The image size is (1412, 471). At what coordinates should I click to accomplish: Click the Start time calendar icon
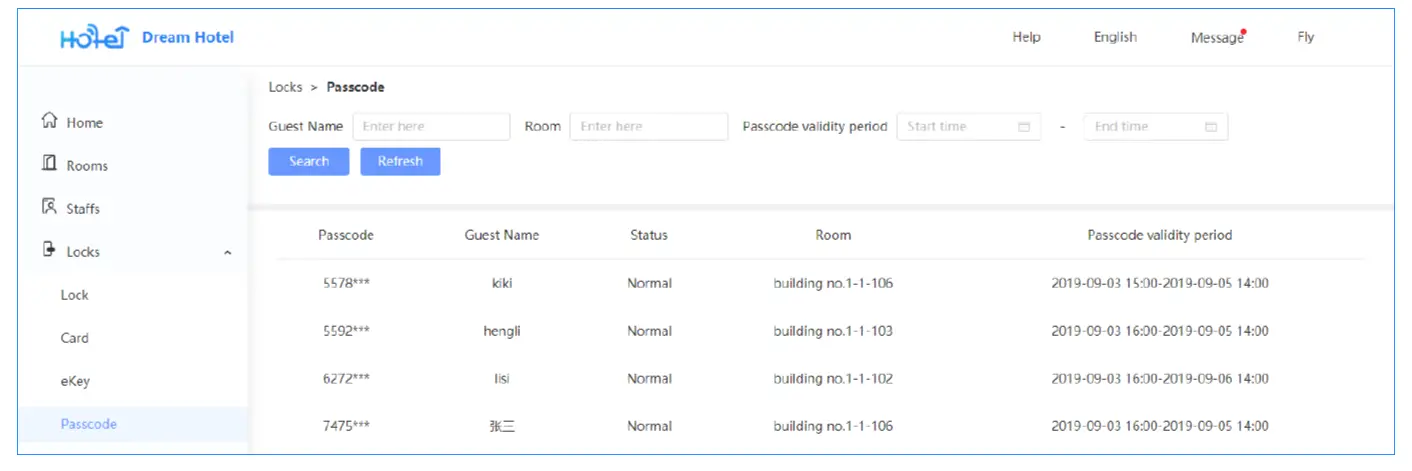[x=1023, y=127]
